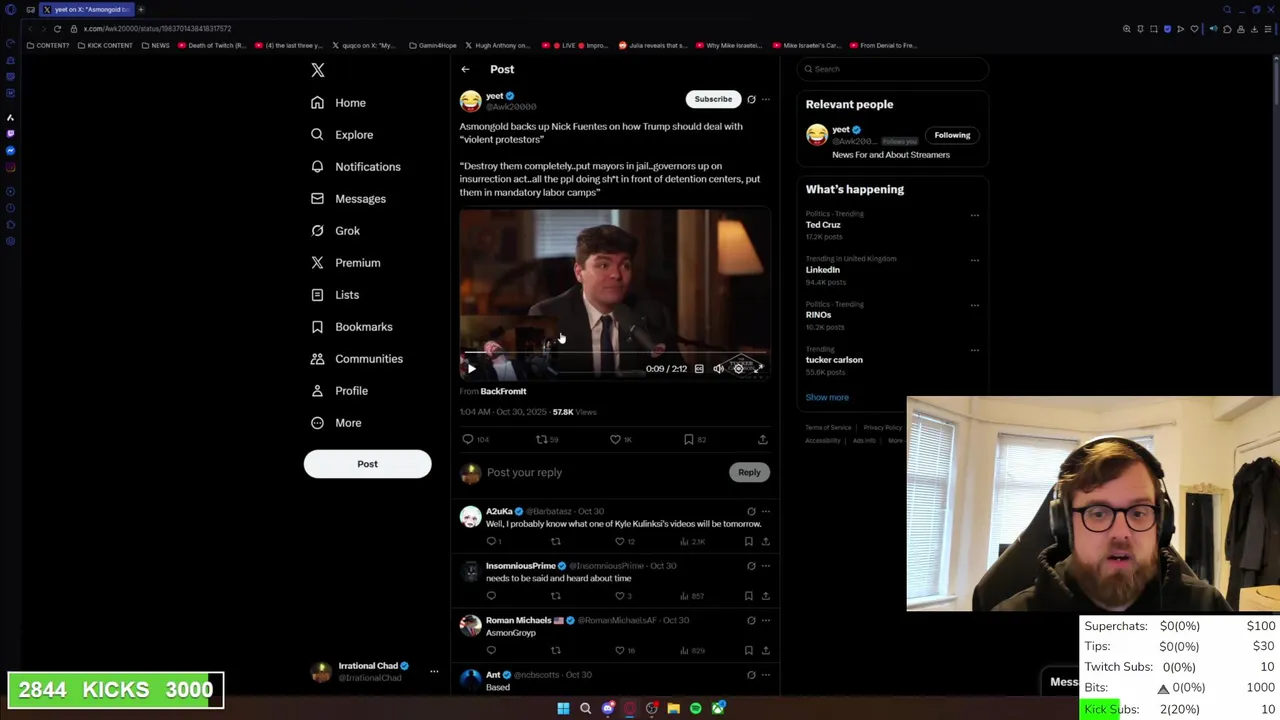Open Communities in the sidebar

pos(356,359)
